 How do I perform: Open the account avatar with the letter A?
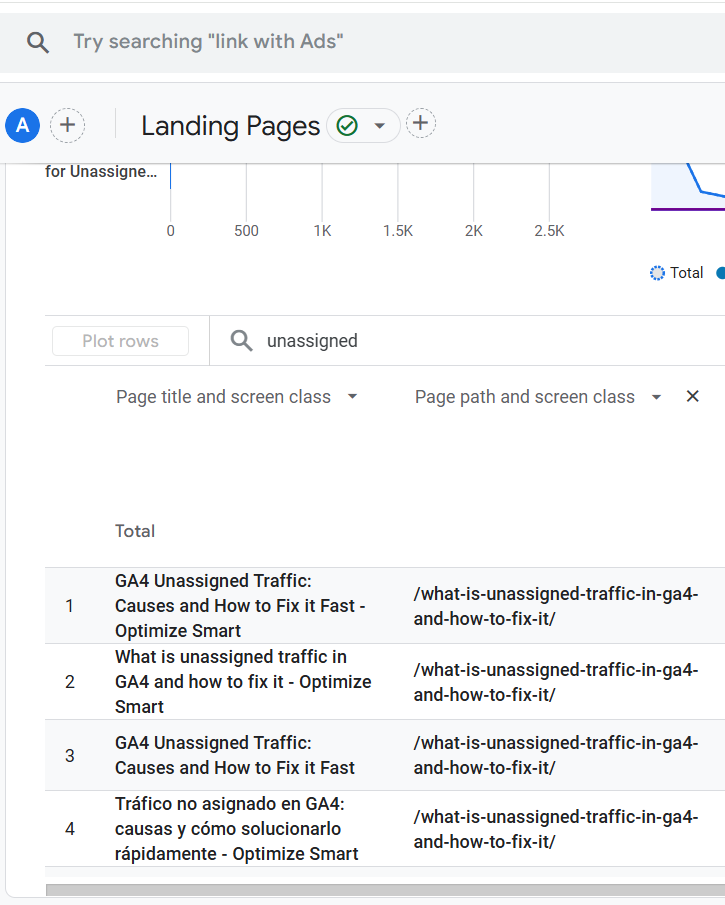tap(22, 125)
